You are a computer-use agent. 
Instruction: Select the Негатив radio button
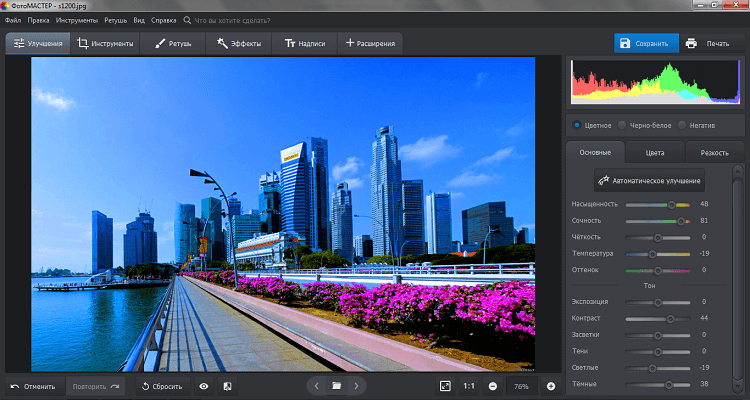tap(681, 125)
